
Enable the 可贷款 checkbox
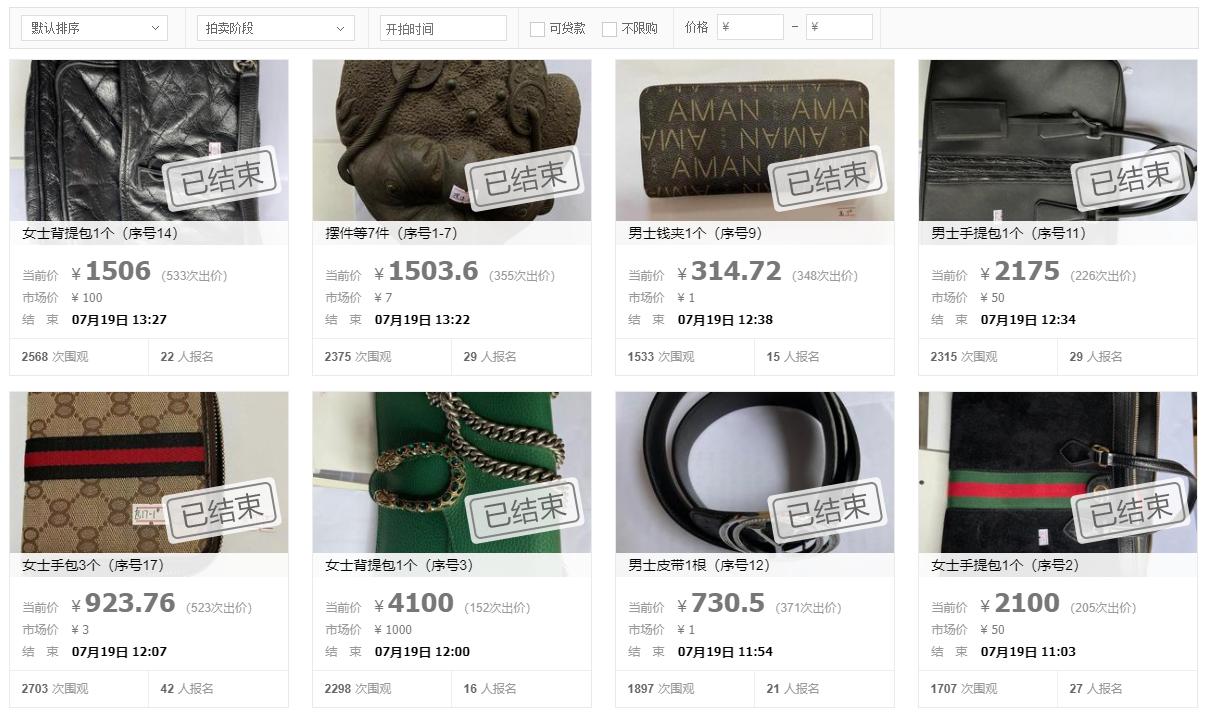(x=537, y=29)
